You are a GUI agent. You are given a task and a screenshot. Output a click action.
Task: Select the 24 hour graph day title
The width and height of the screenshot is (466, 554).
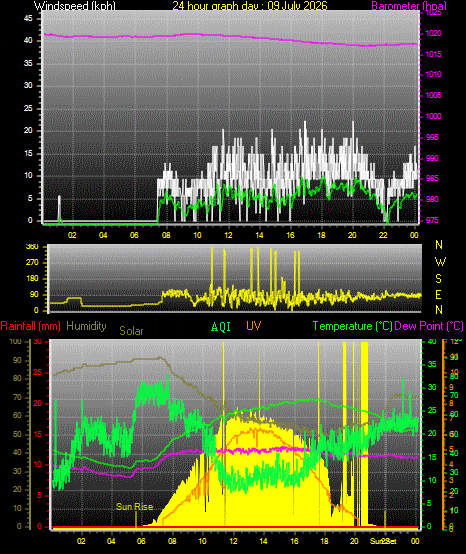(x=250, y=5)
